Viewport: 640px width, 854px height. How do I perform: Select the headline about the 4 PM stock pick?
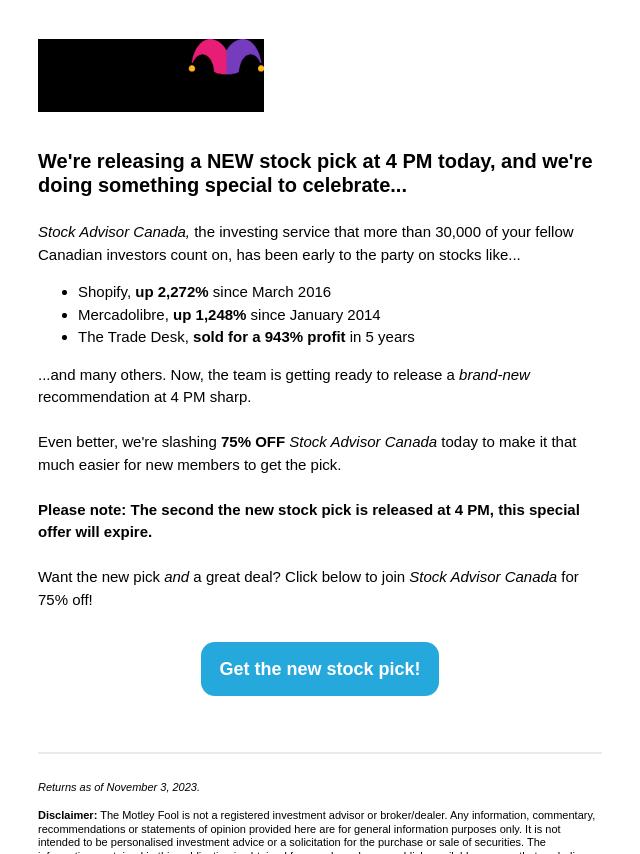(315, 173)
